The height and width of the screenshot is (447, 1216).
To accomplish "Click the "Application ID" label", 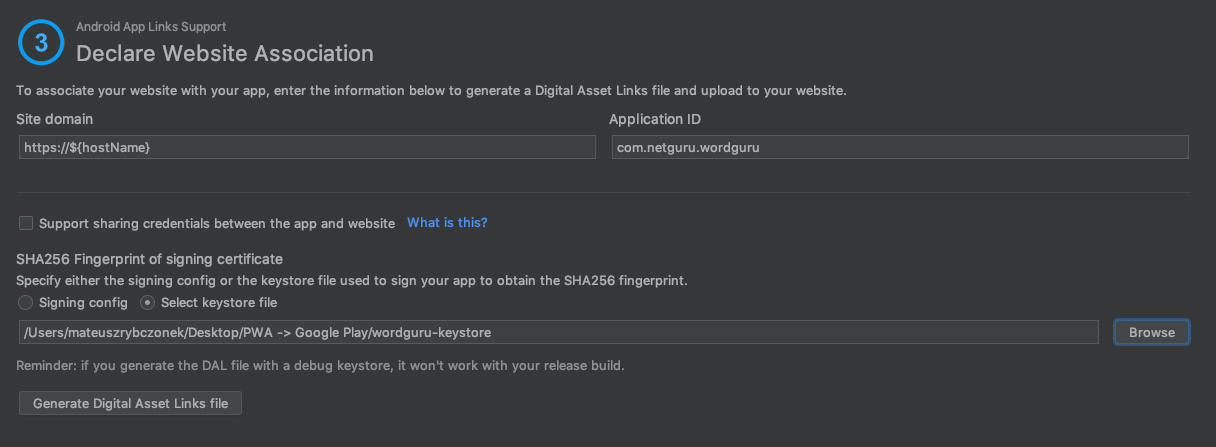I will pyautogui.click(x=655, y=119).
